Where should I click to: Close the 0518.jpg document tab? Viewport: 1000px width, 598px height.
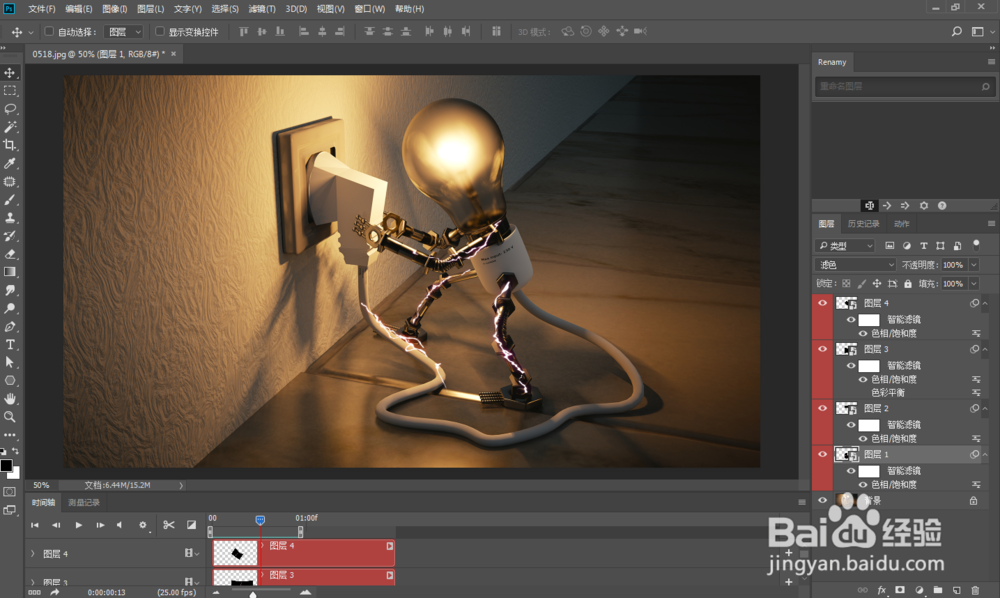173,54
